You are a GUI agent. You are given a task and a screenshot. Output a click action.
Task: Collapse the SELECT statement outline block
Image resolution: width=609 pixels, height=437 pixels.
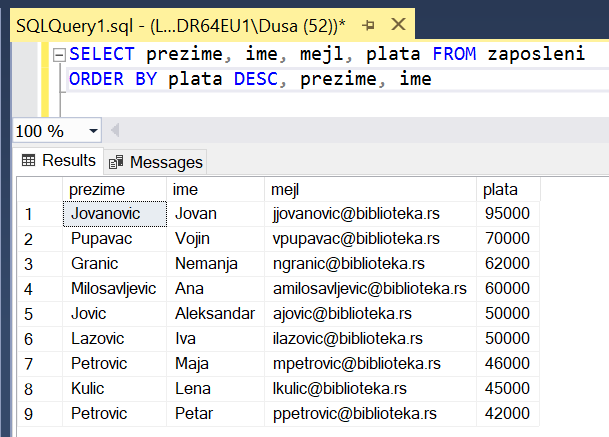[x=59, y=55]
